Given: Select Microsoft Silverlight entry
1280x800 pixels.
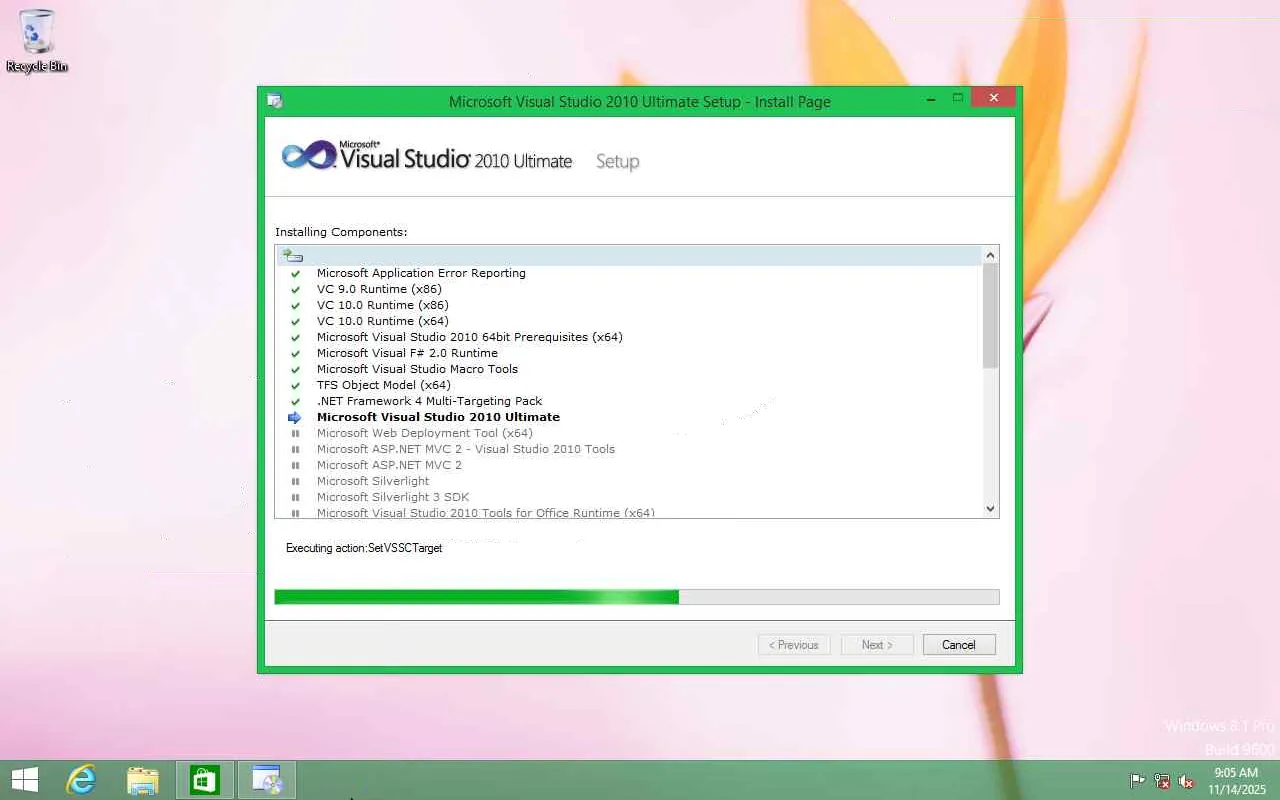Looking at the screenshot, I should (373, 481).
